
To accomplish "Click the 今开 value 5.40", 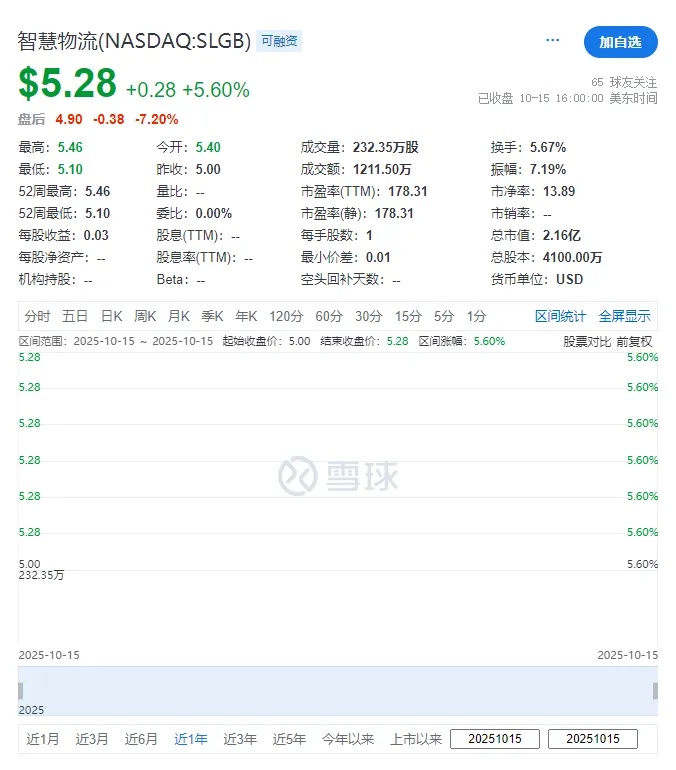I will coord(208,147).
